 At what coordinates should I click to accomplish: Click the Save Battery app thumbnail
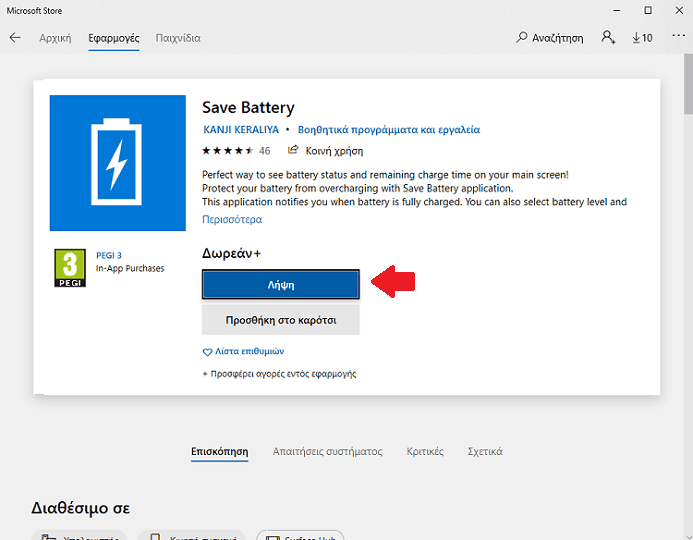click(x=118, y=163)
